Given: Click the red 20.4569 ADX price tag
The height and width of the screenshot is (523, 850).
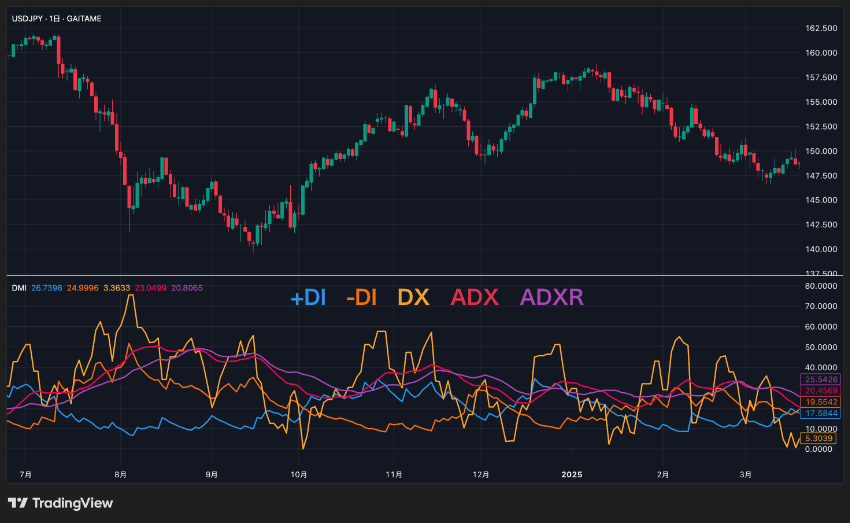Looking at the screenshot, I should [821, 391].
